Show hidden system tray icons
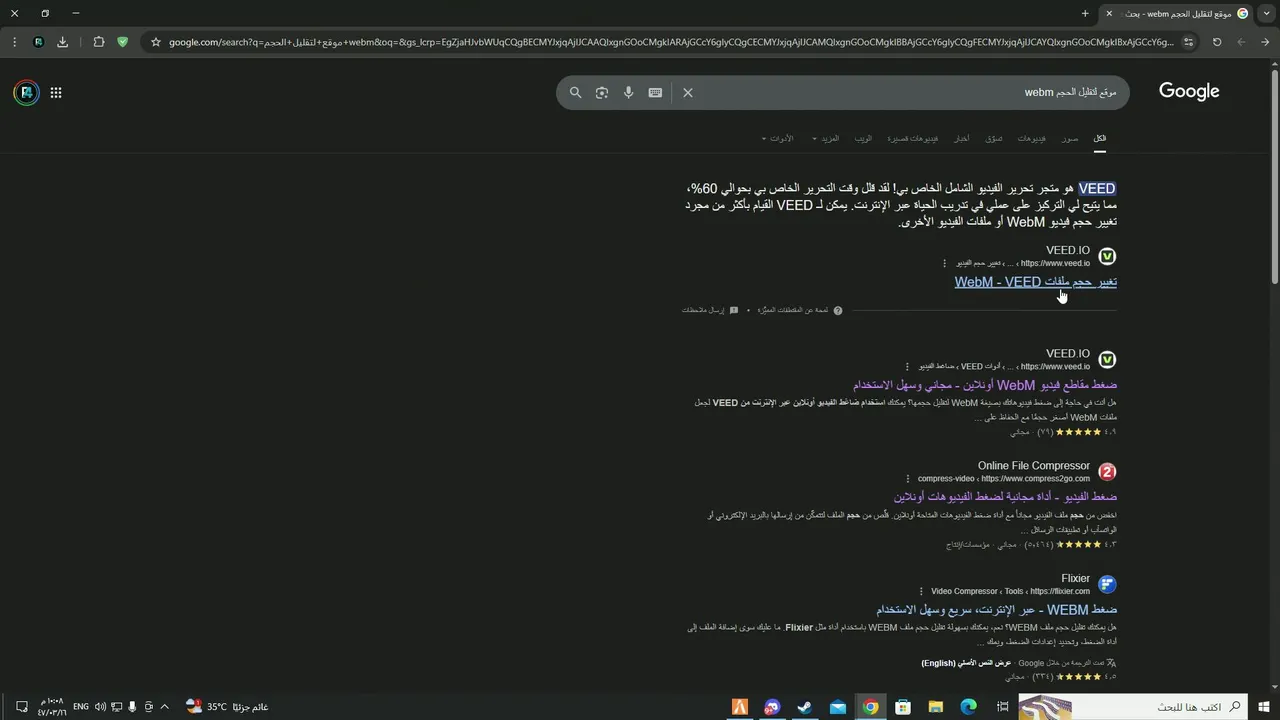The width and height of the screenshot is (1280, 720). 164,707
